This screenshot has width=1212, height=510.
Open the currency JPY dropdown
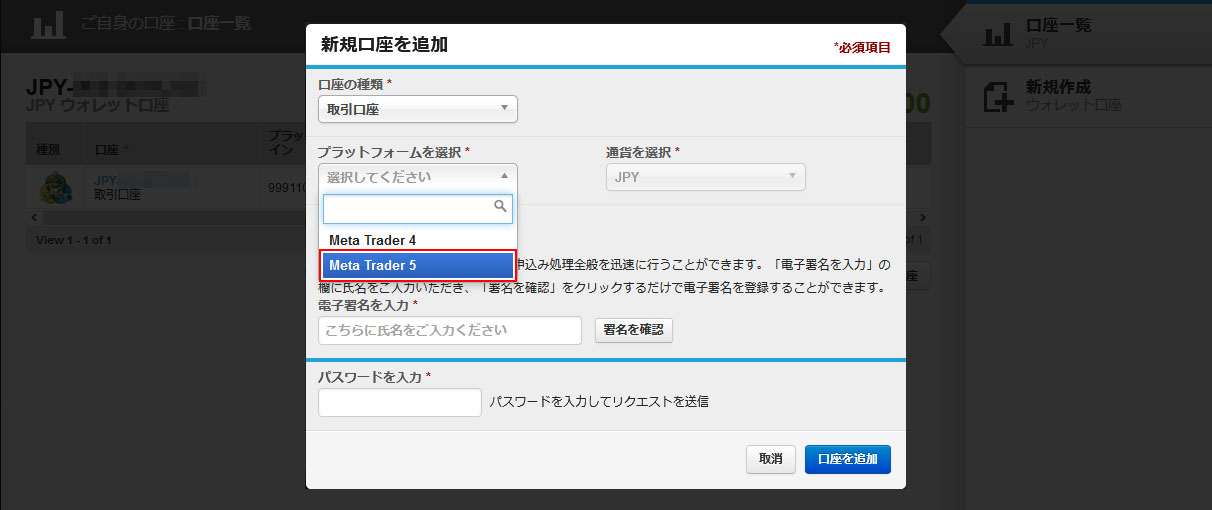tap(705, 177)
